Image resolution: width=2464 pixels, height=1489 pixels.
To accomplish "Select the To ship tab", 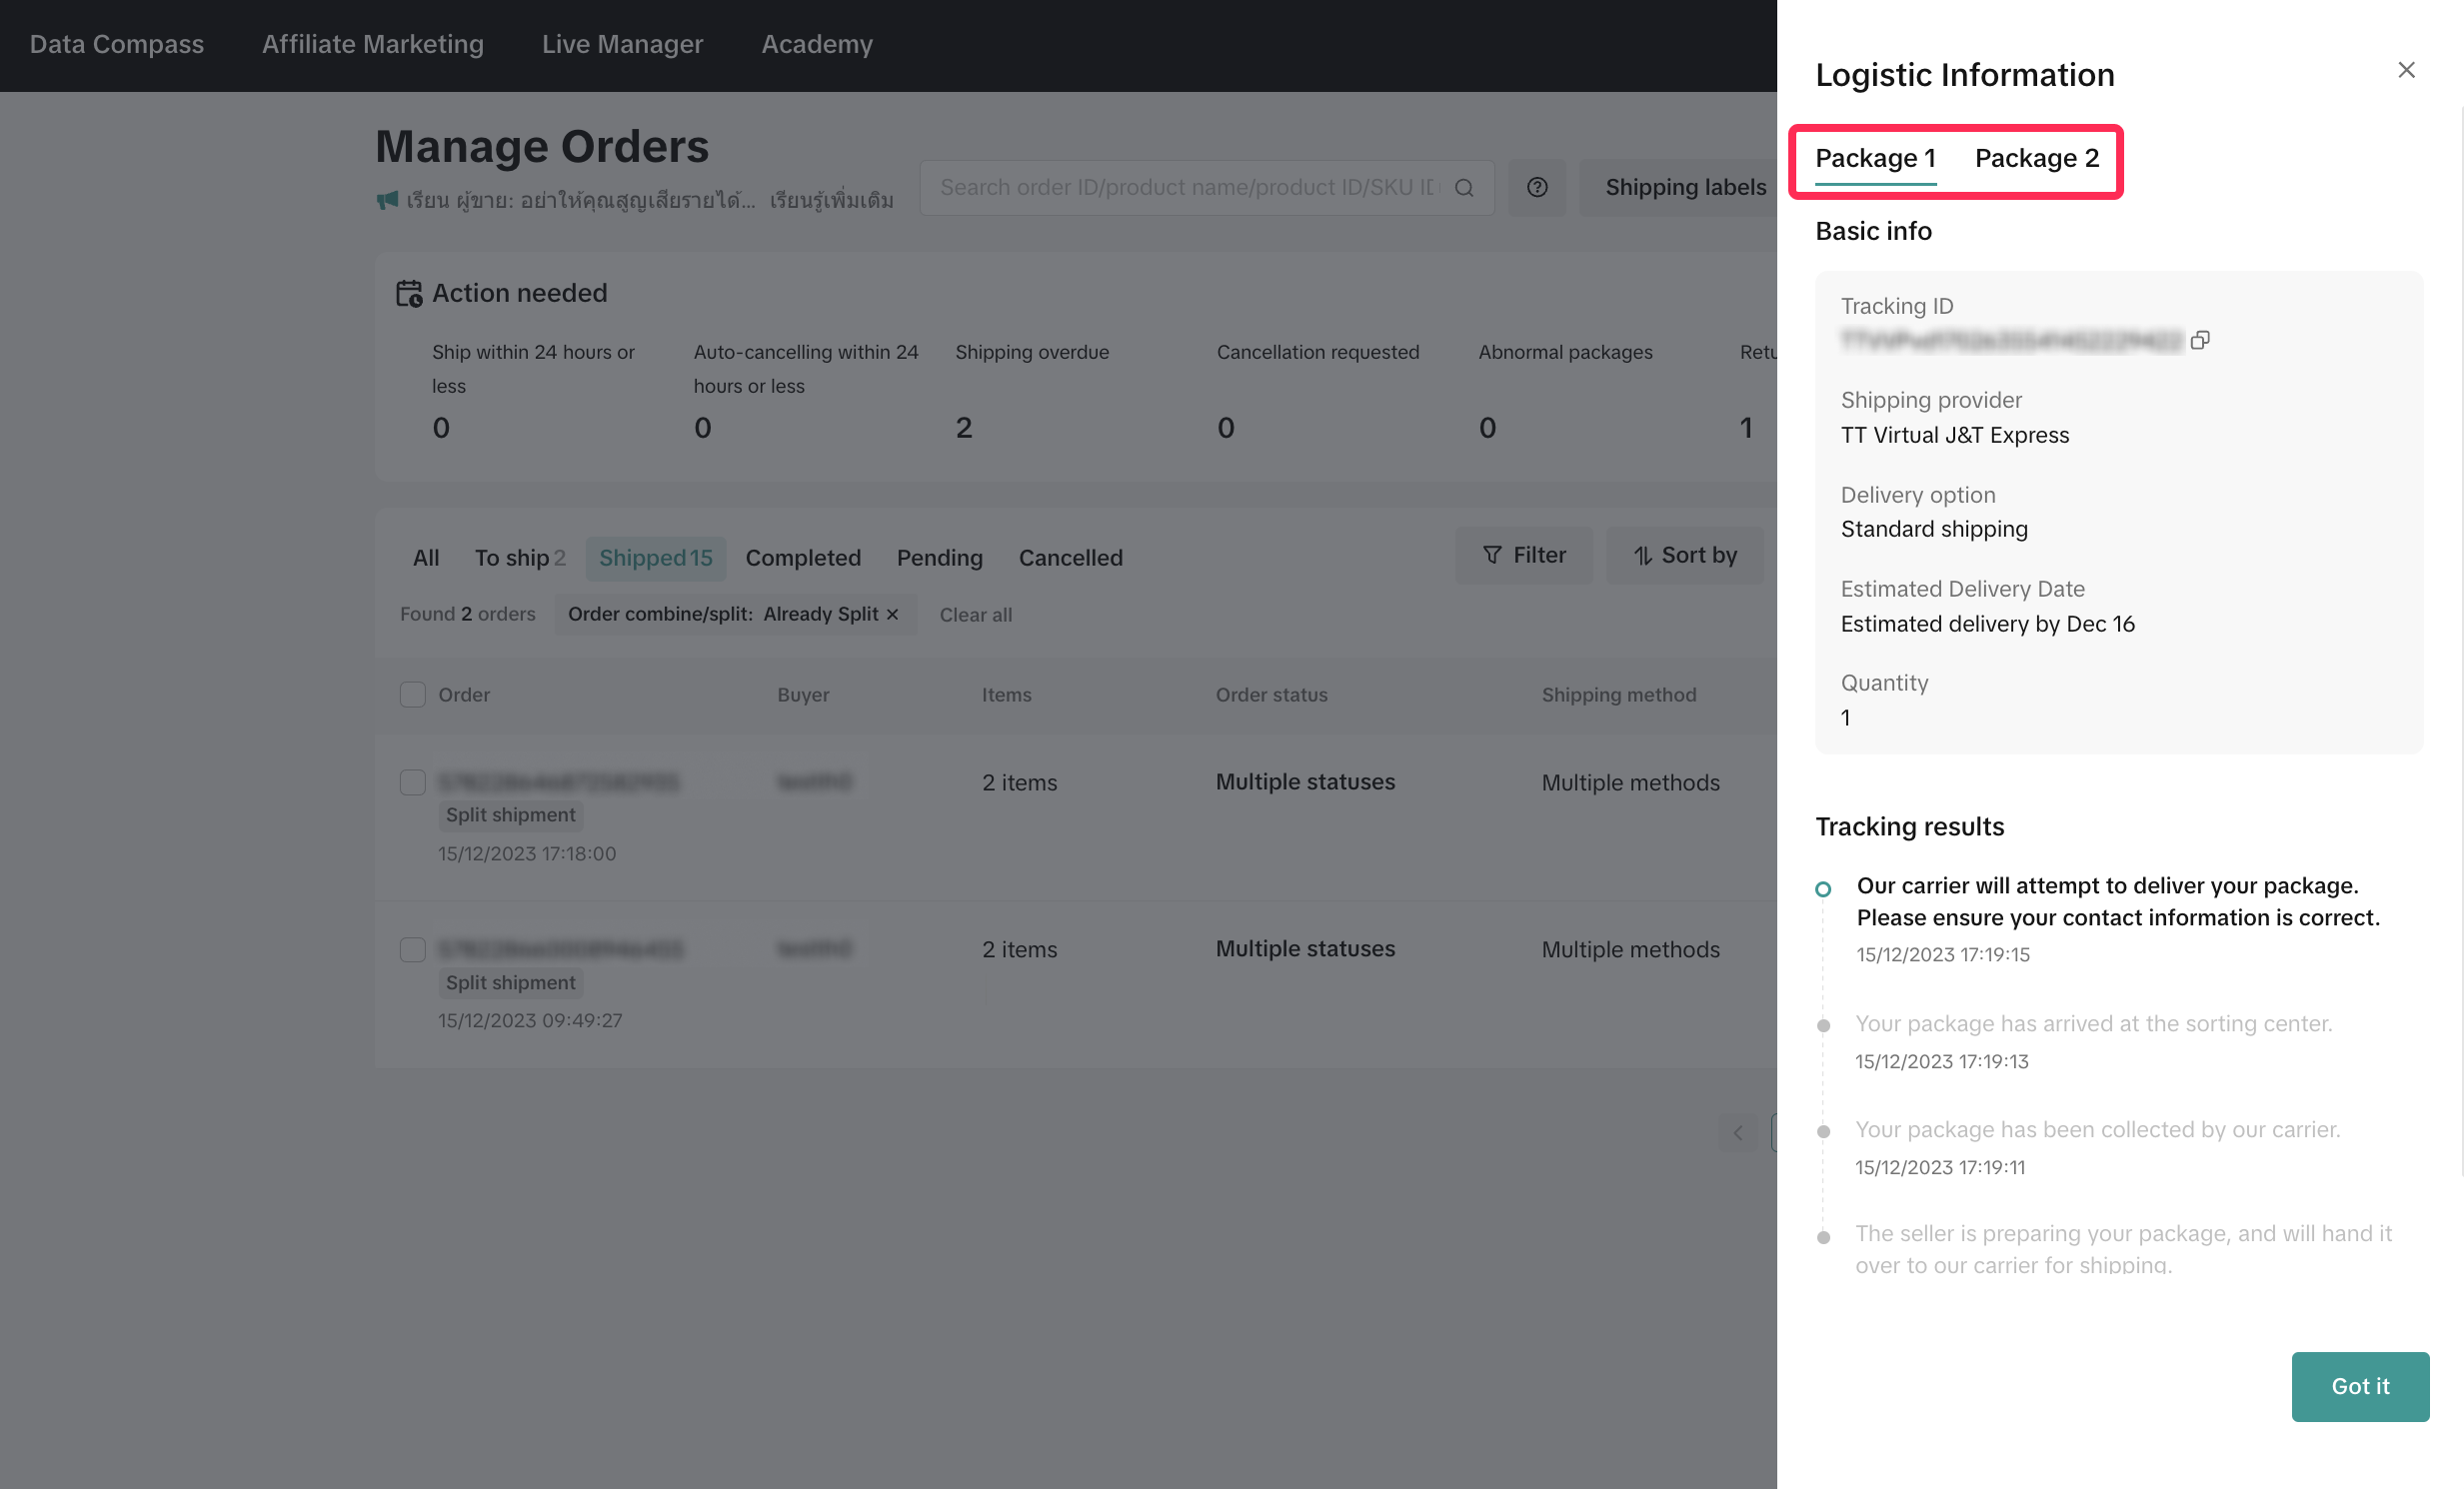I will point(519,558).
